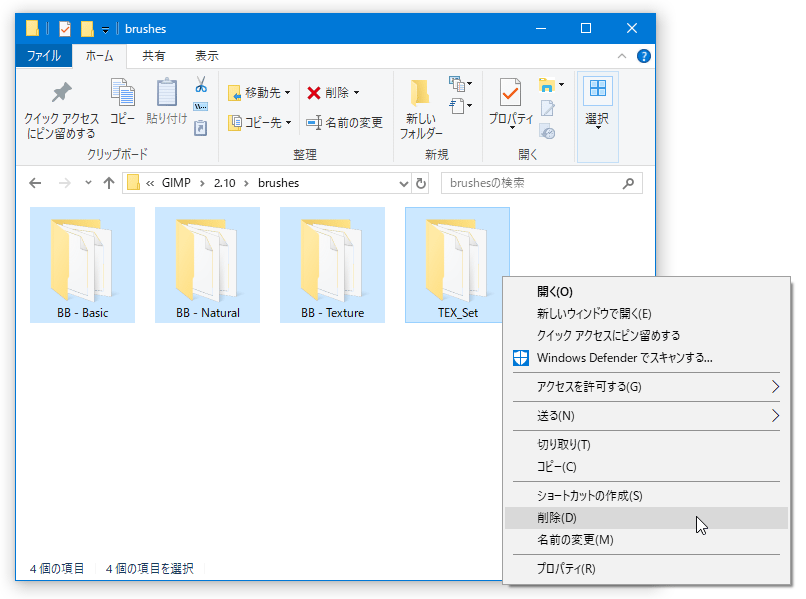Choose Create shortcut (ショートカットの作成)
The width and height of the screenshot is (806, 599).
647,496
